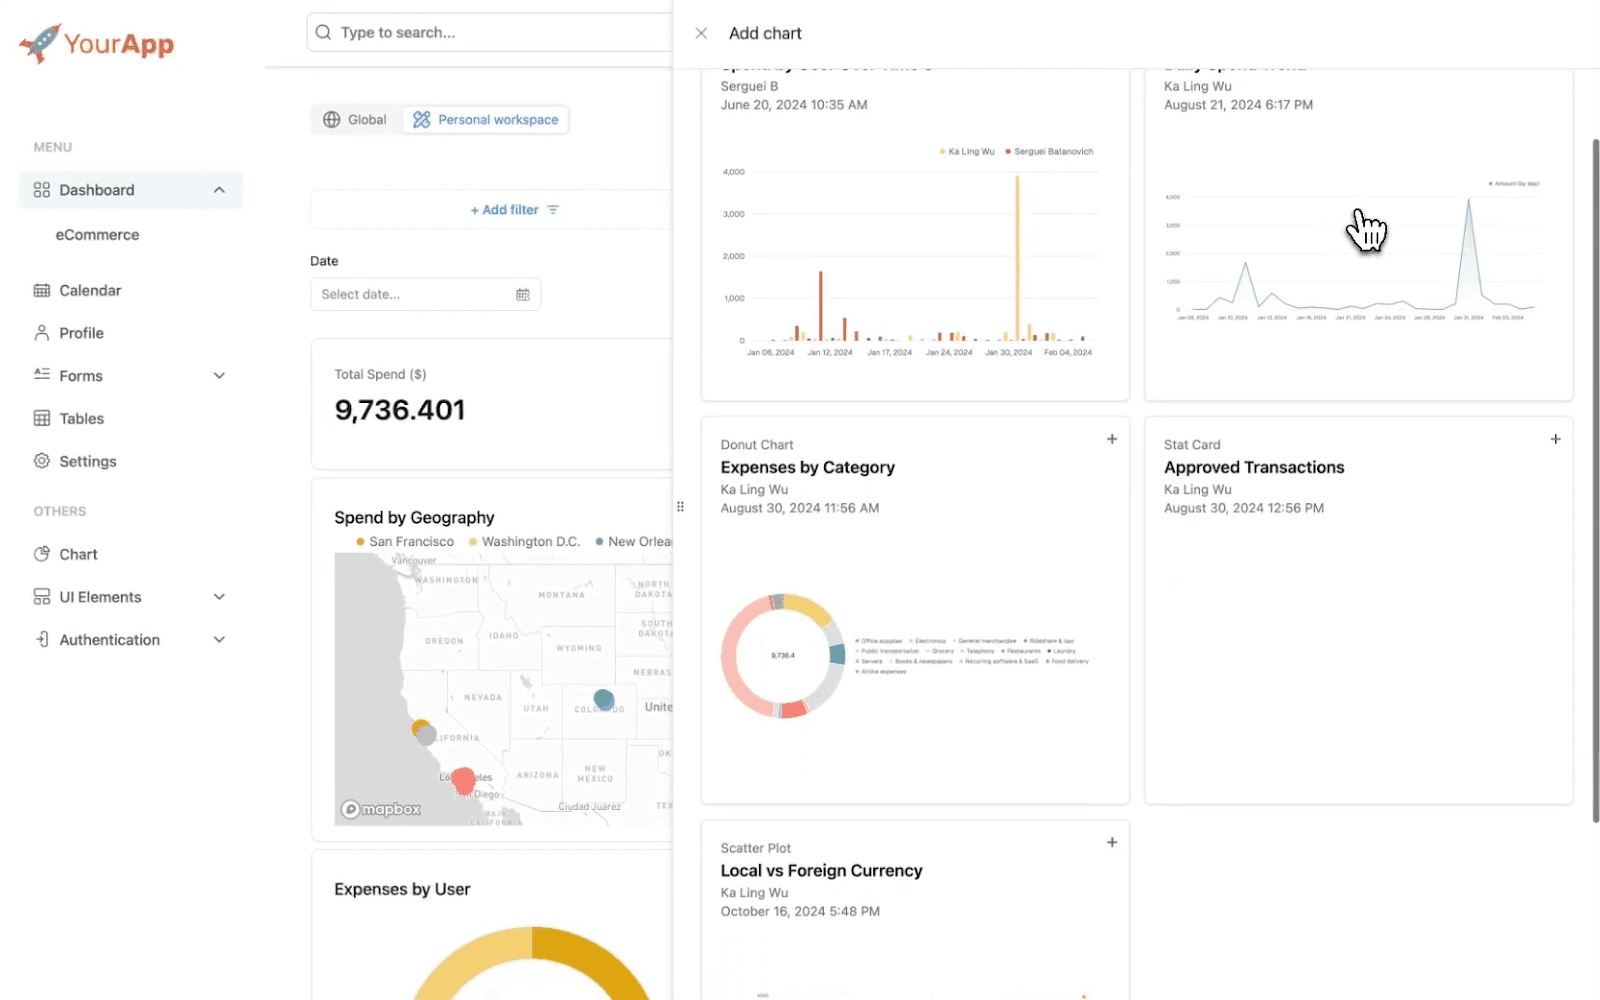Click the Add chart panel title

765,33
